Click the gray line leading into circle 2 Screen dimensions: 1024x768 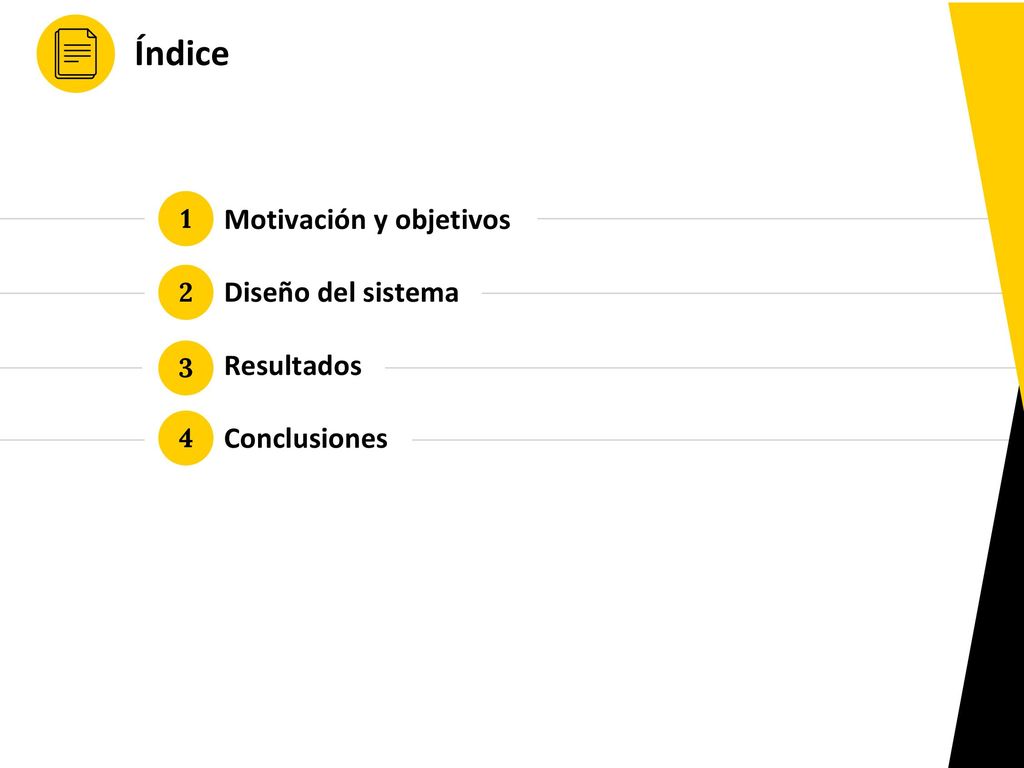pyautogui.click(x=72, y=293)
